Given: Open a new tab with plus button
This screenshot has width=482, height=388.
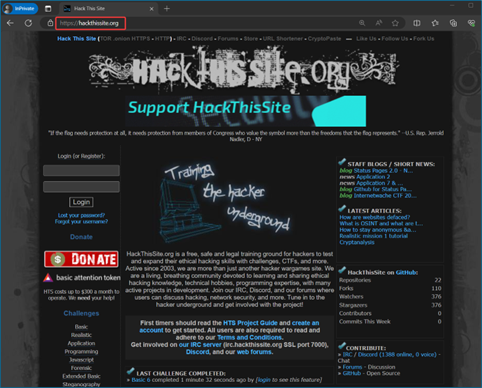Looking at the screenshot, I should coord(167,9).
